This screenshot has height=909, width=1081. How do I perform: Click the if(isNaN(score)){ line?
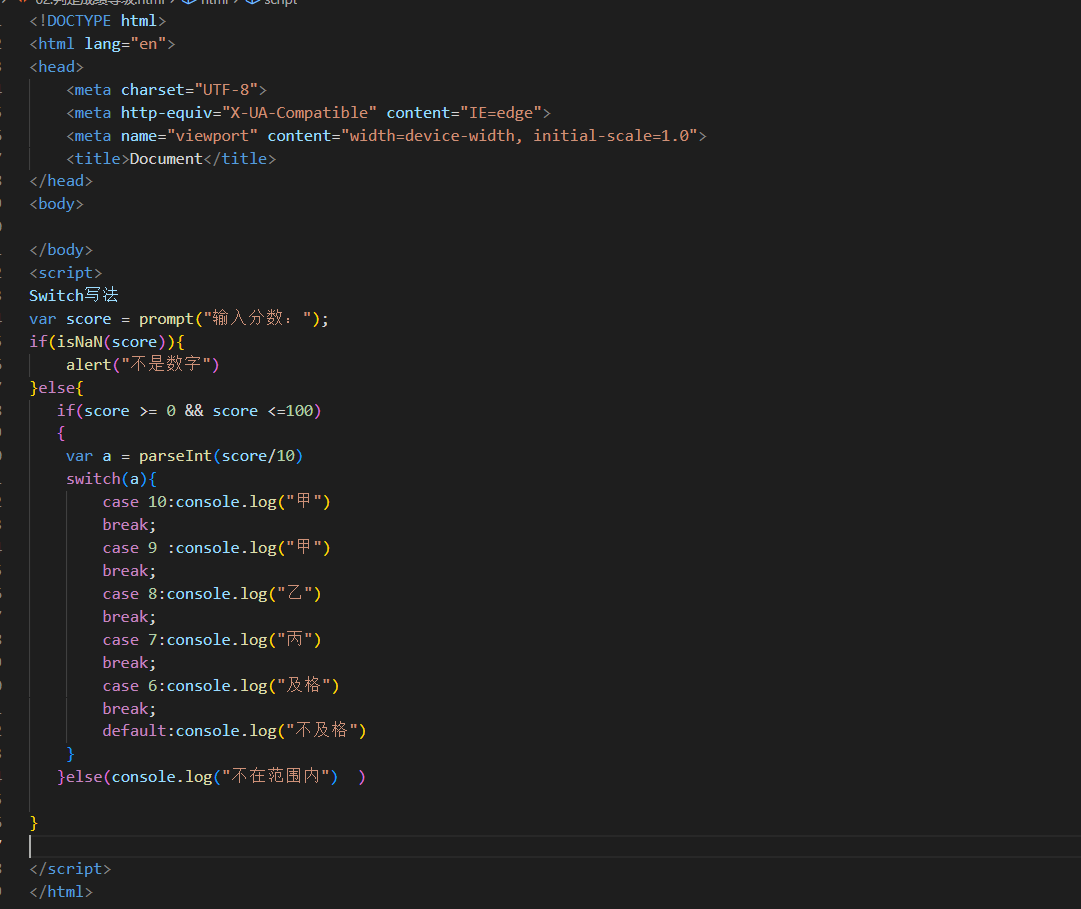coord(107,342)
